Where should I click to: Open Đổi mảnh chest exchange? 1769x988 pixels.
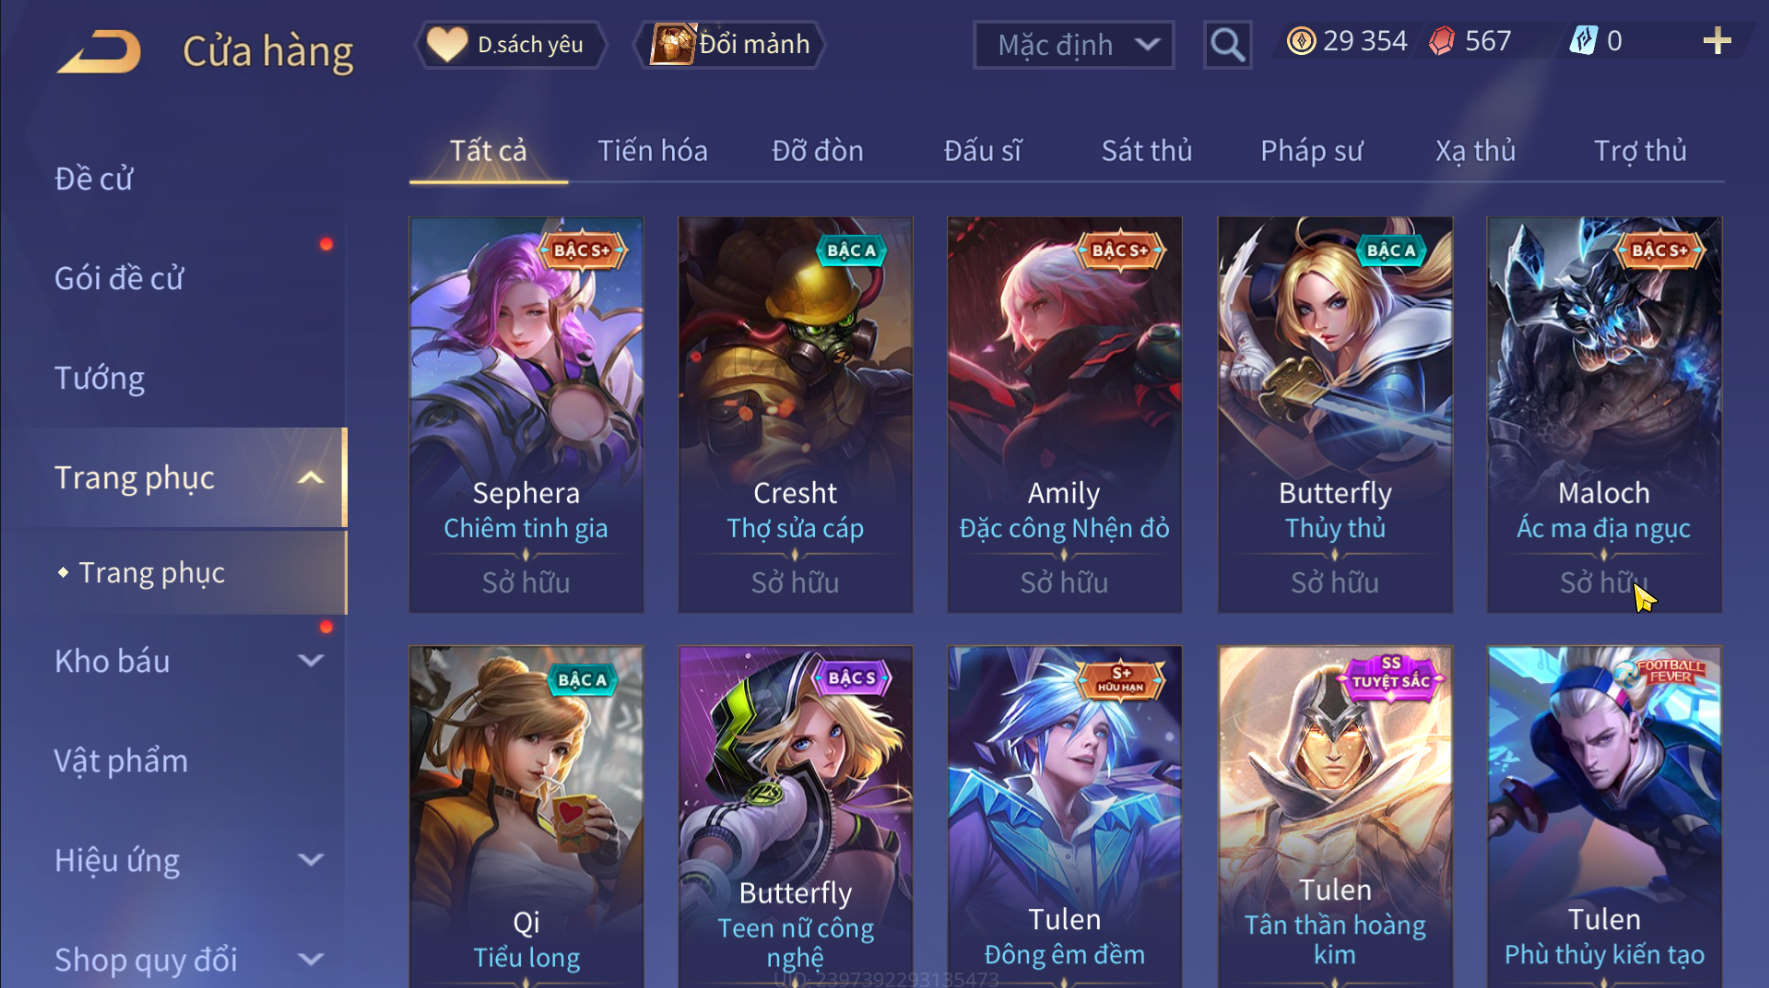click(x=730, y=44)
